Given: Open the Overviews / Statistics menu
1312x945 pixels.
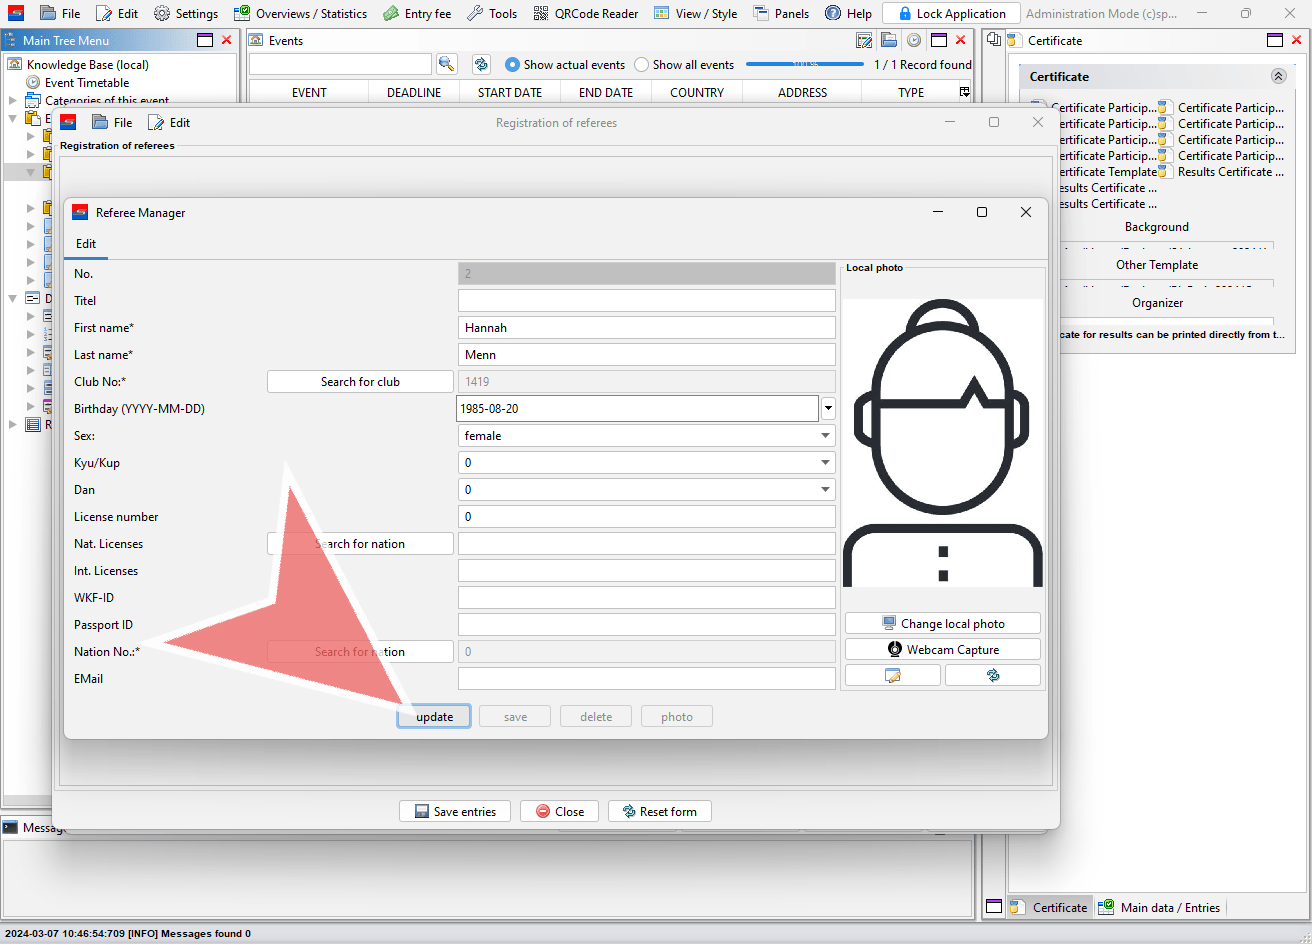Looking at the screenshot, I should point(300,14).
